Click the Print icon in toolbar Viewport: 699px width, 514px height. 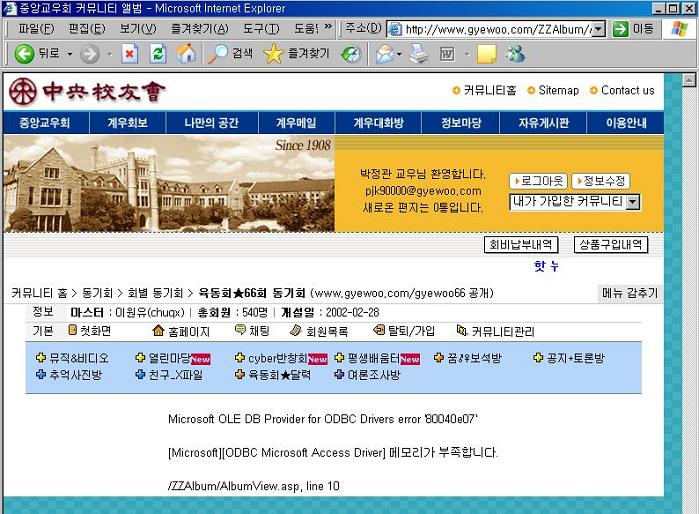[x=418, y=54]
